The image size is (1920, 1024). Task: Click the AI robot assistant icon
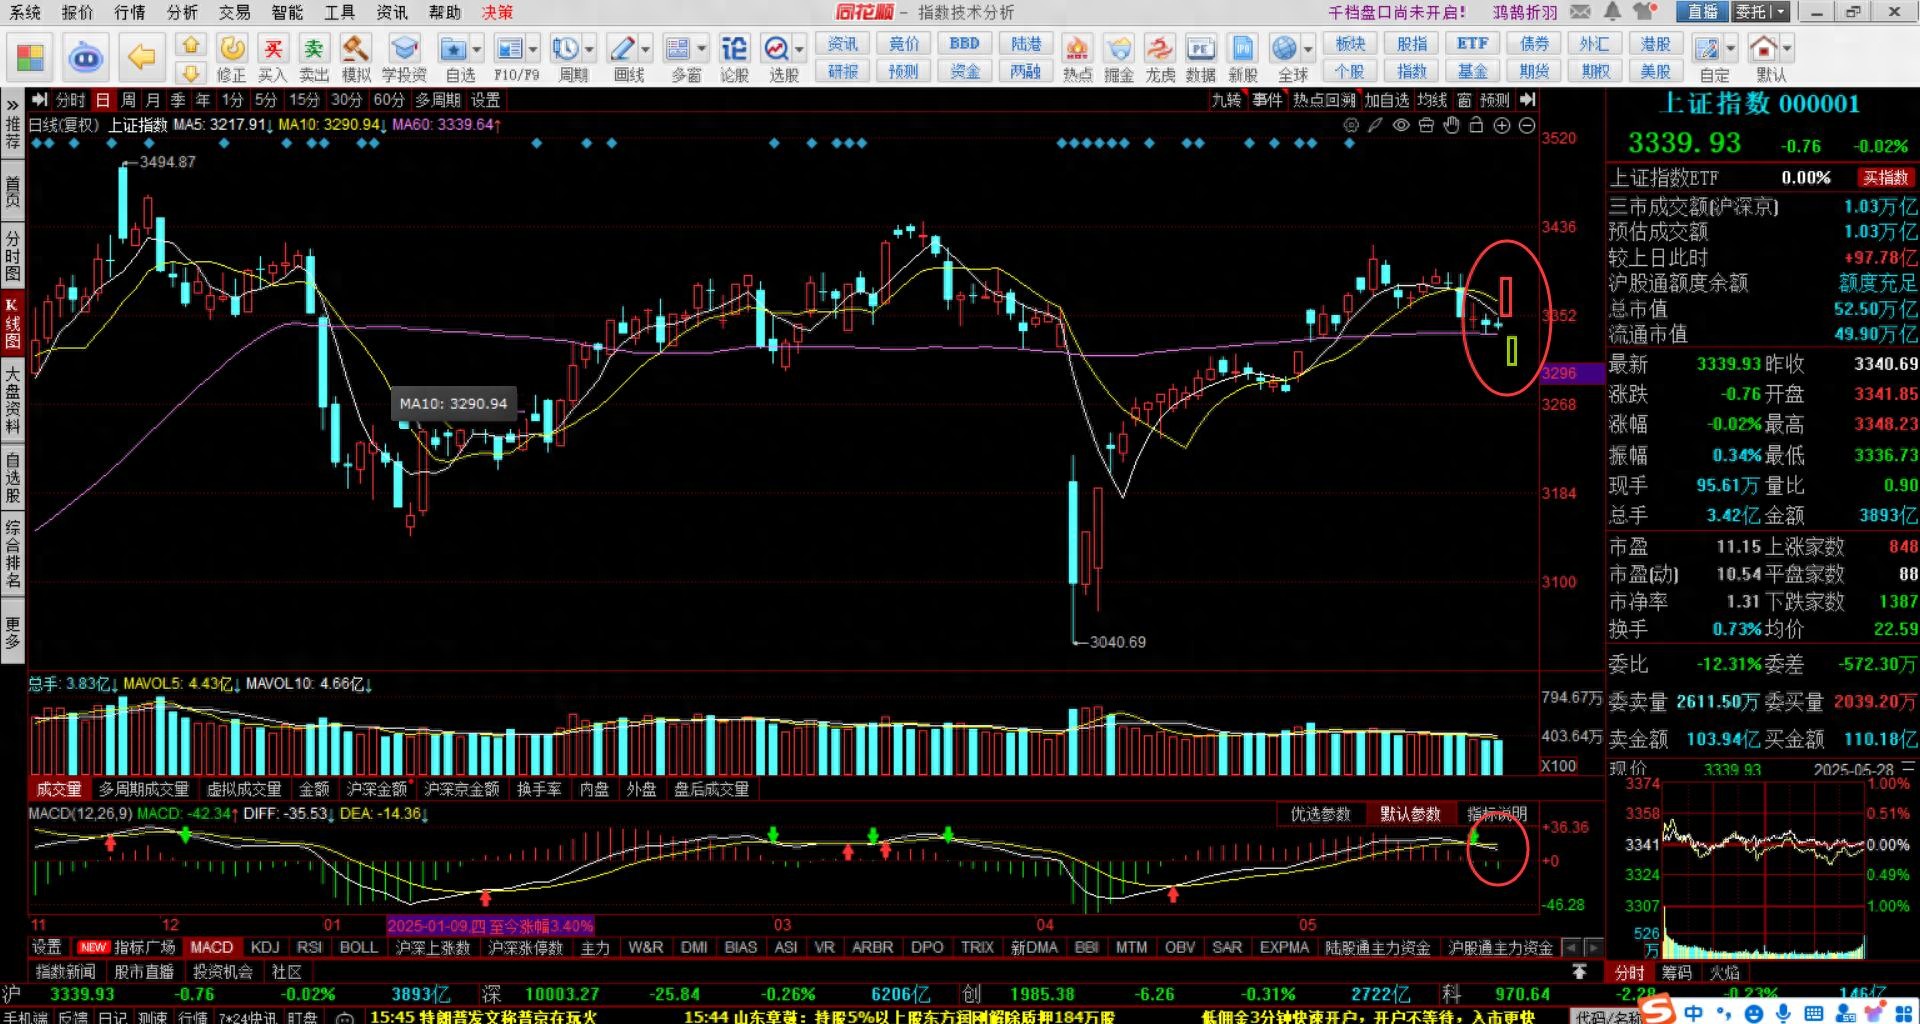click(x=86, y=57)
